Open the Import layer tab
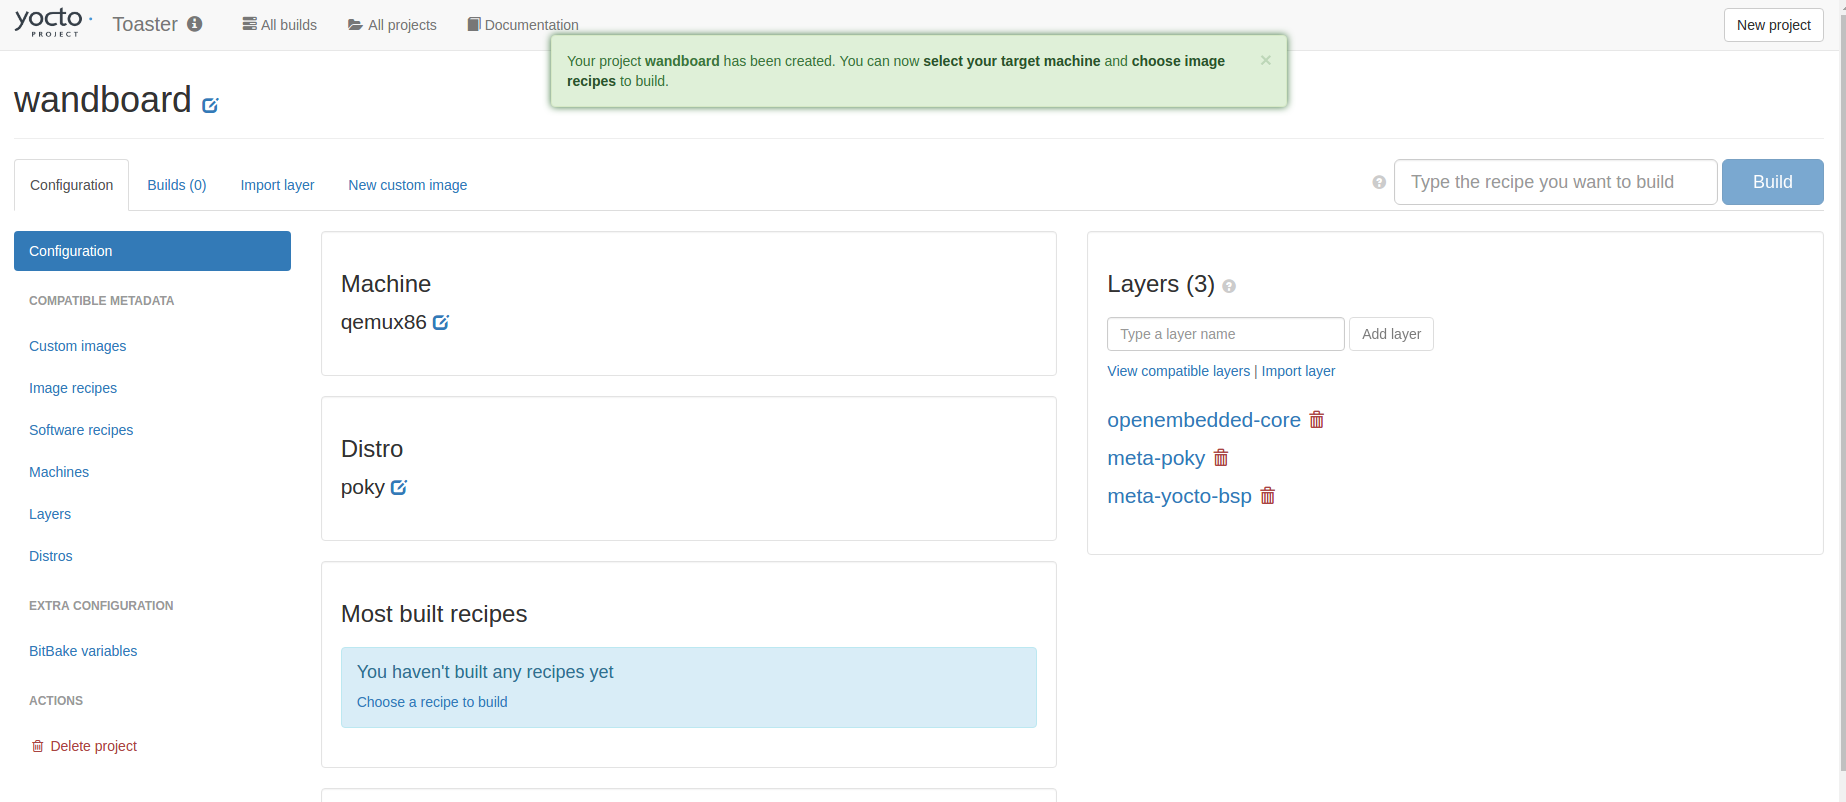 (x=277, y=185)
